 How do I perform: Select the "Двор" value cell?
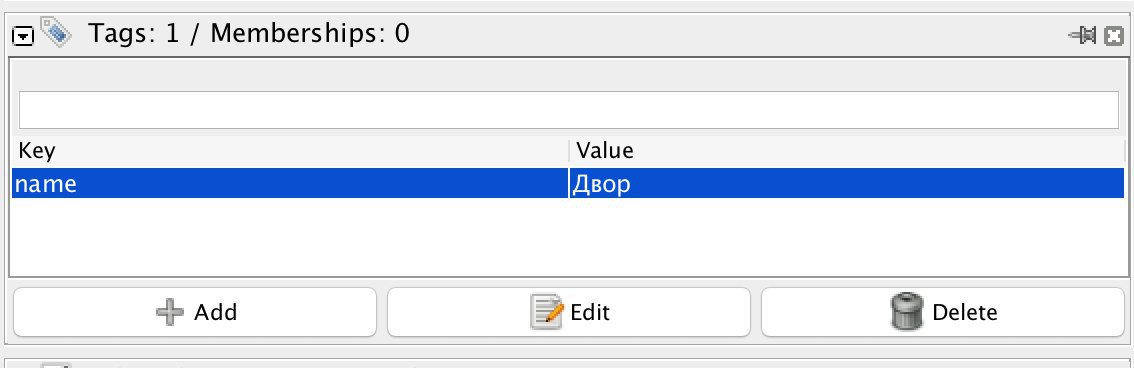click(x=848, y=184)
